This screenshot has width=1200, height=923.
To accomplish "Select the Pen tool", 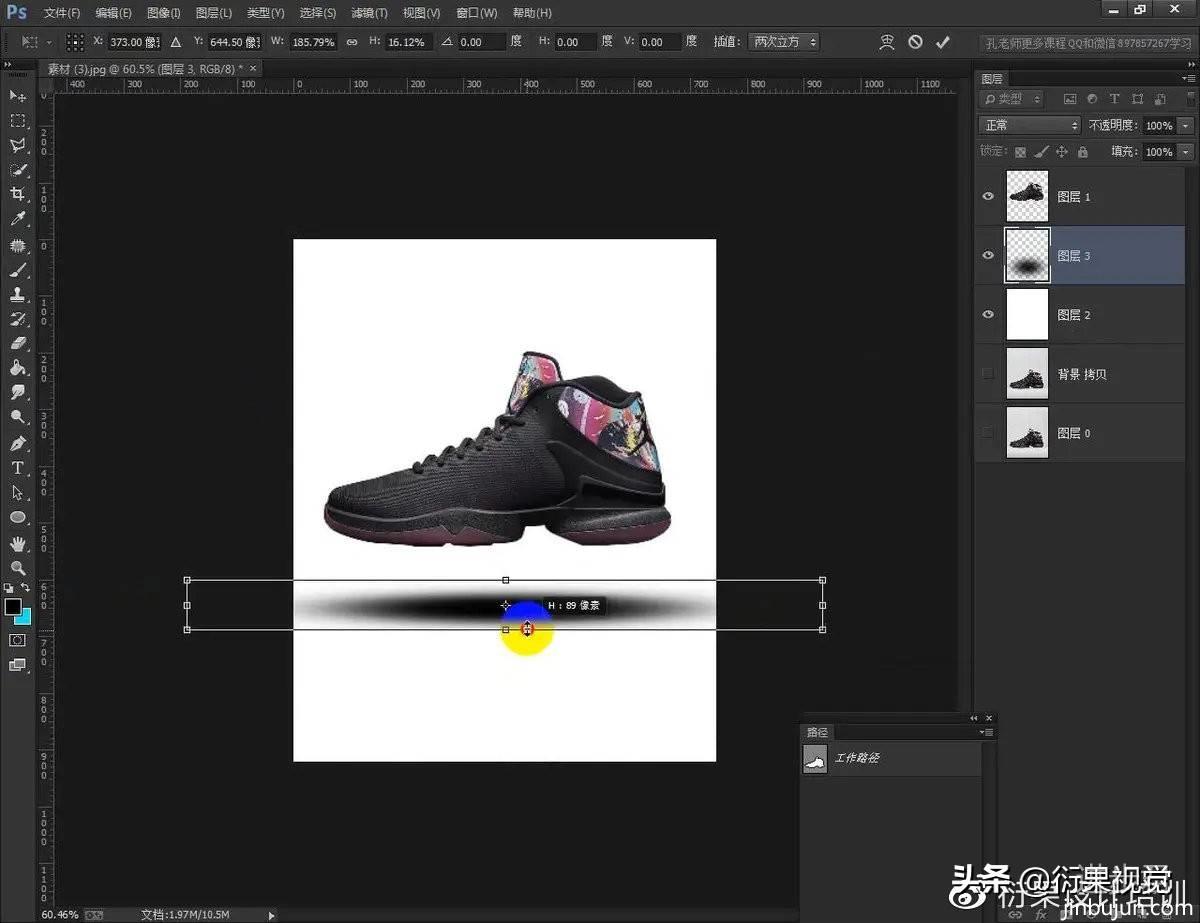I will [x=18, y=443].
